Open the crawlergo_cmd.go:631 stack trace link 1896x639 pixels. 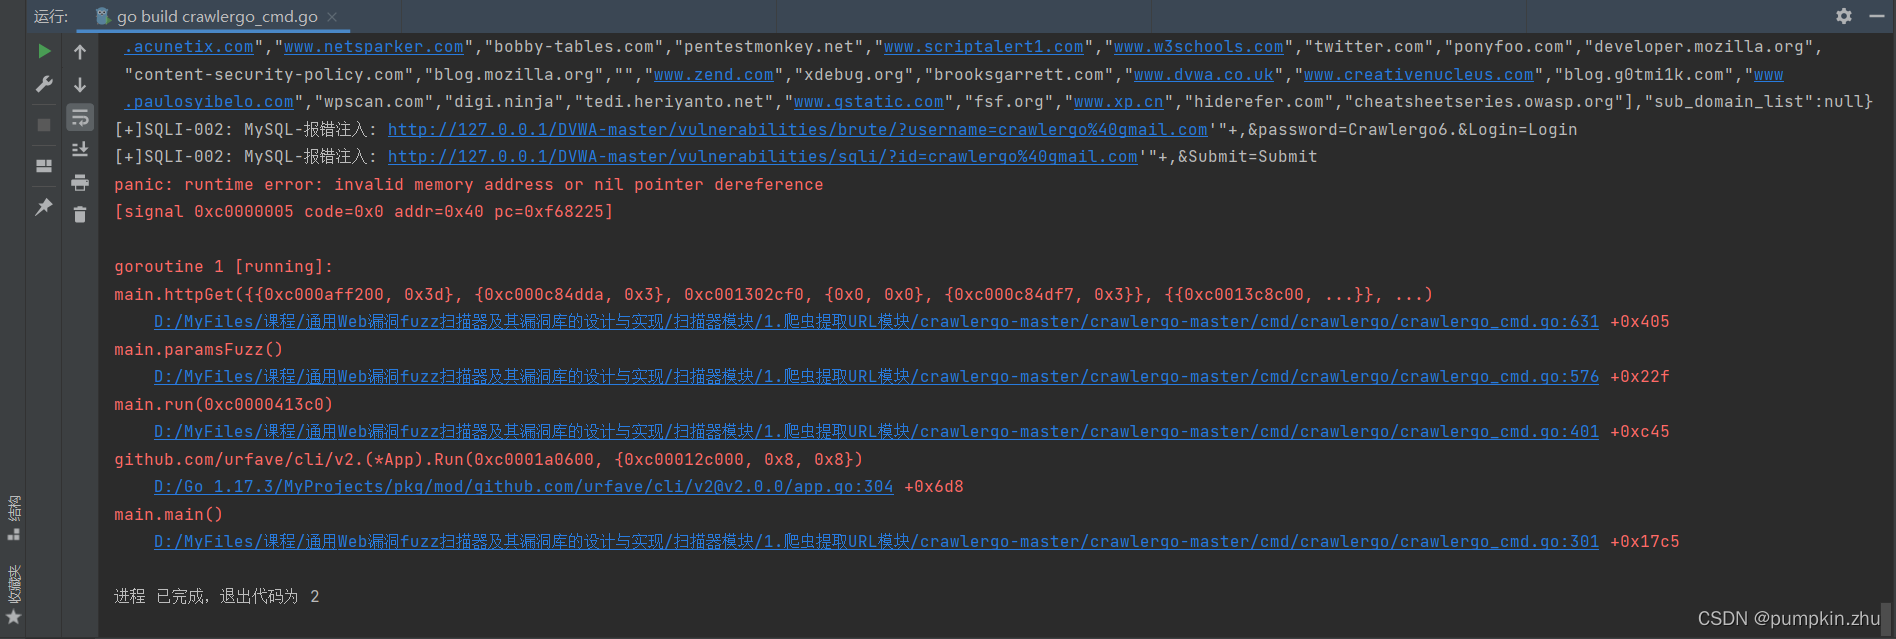tap(876, 322)
